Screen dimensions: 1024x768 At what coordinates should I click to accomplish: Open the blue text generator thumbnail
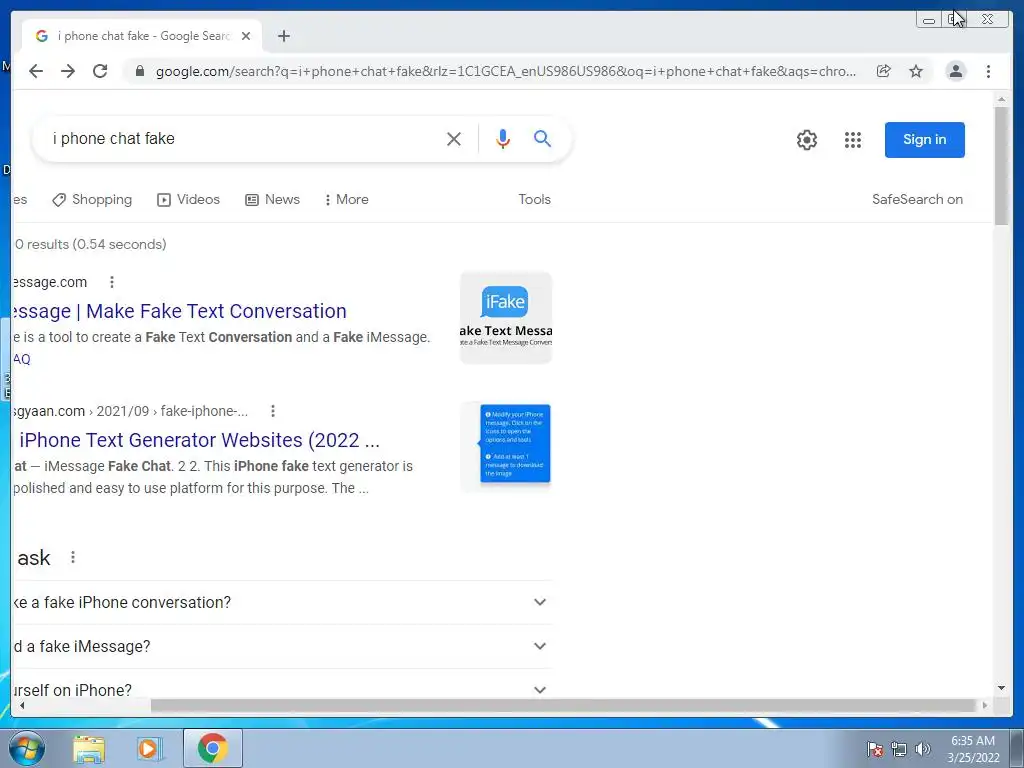(505, 447)
